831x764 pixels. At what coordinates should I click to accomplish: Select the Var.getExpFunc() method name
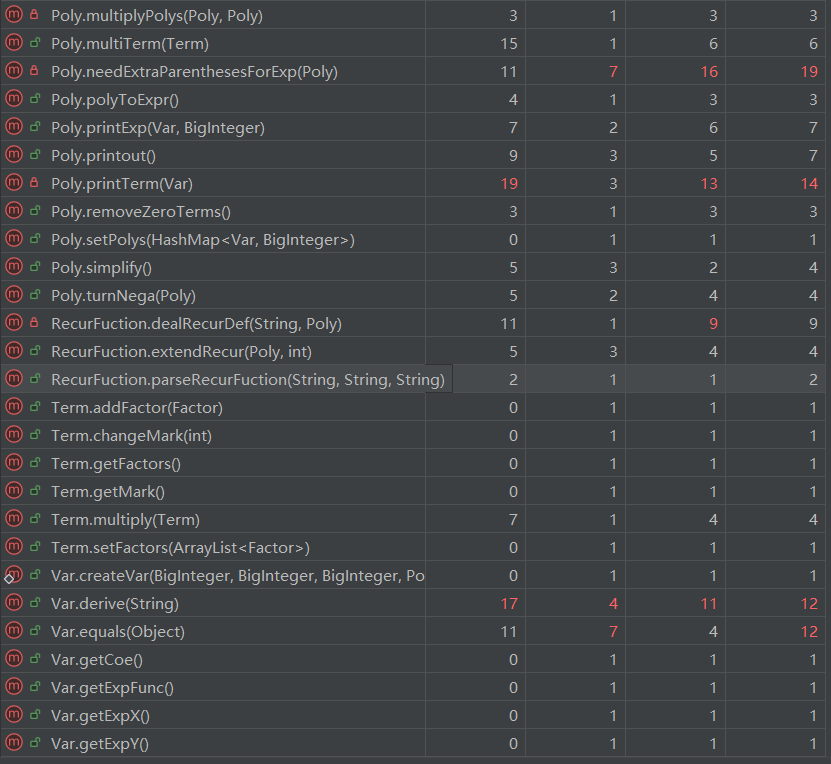112,688
